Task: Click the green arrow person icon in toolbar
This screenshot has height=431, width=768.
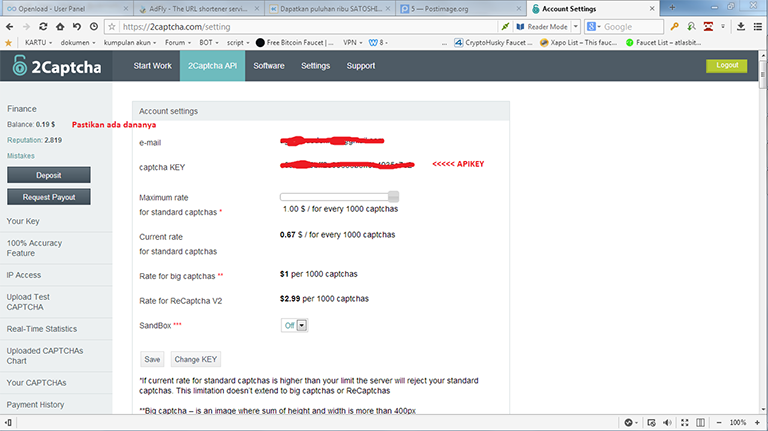Action: pos(691,26)
